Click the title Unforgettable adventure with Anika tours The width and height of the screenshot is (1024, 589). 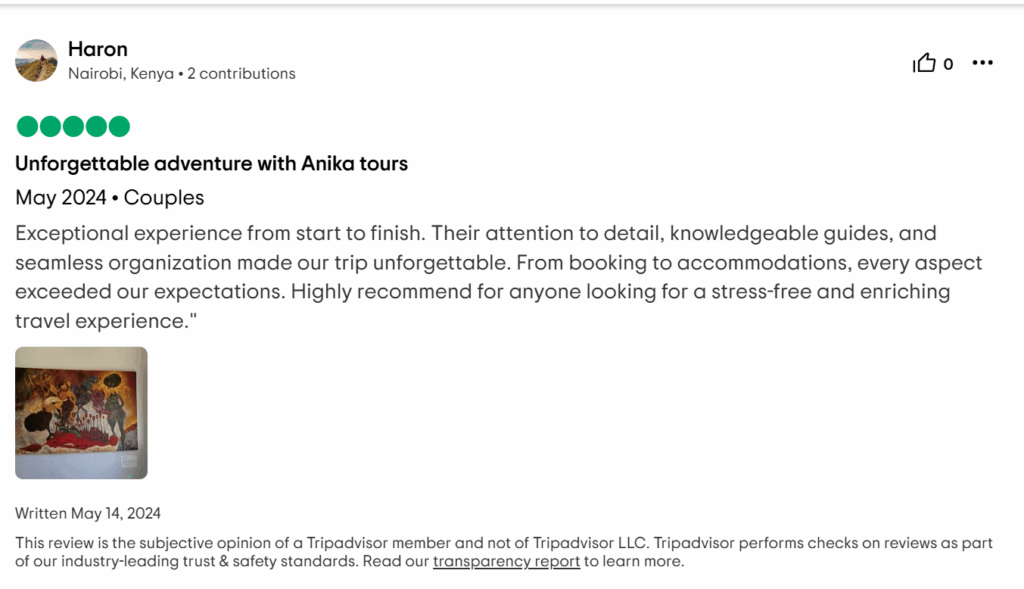point(212,163)
